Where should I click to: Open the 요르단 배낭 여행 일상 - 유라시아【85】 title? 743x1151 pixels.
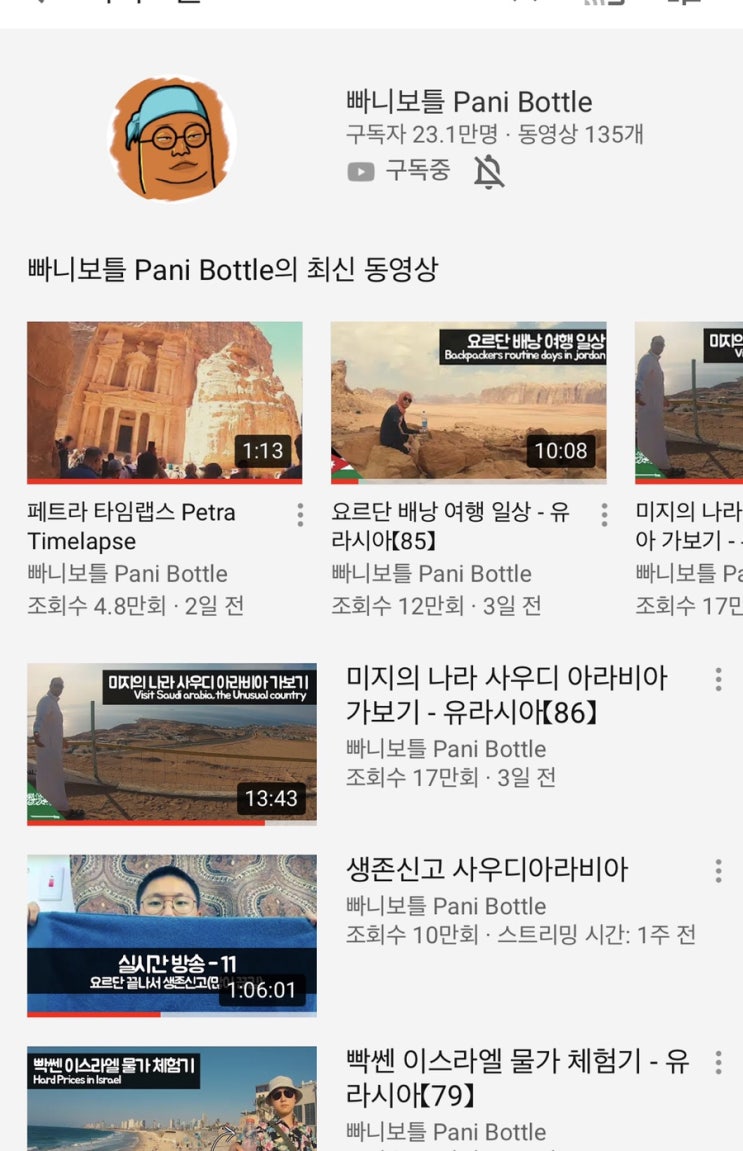[450, 526]
